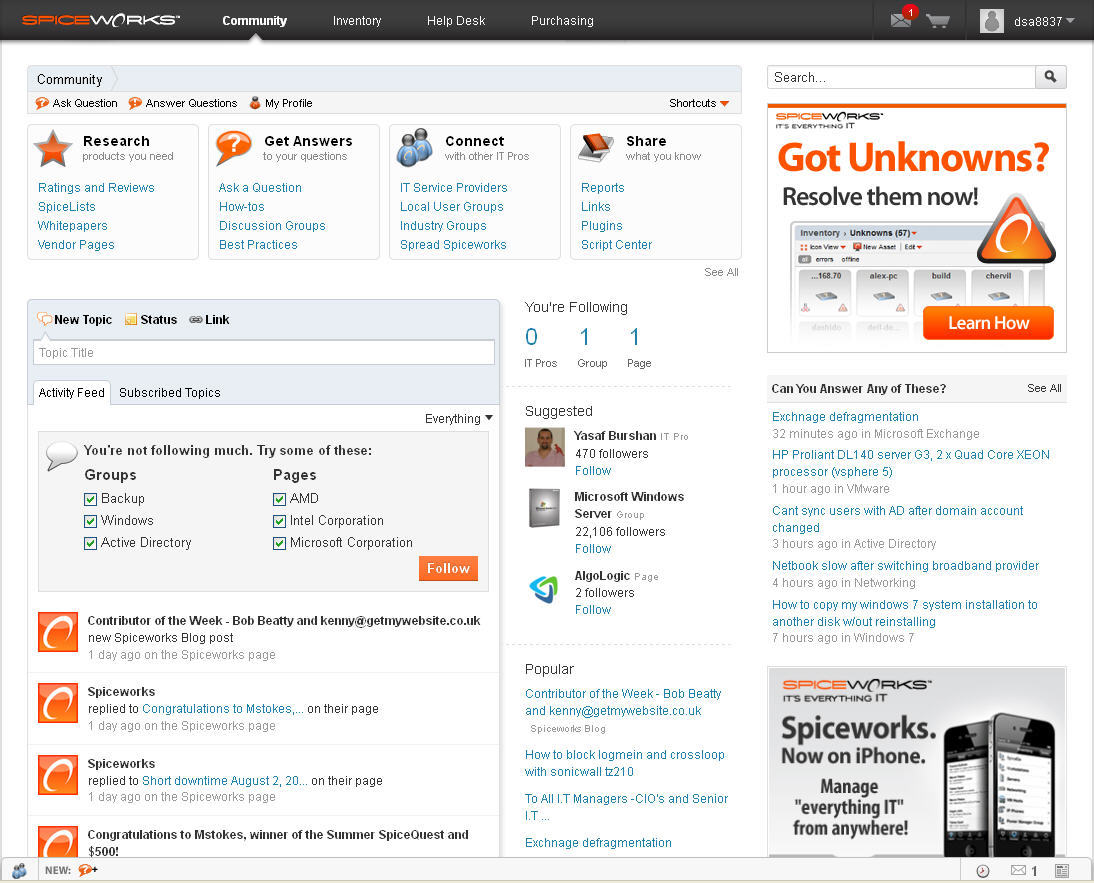Click inside the Topic Title input field
The width and height of the screenshot is (1094, 883).
pyautogui.click(x=263, y=352)
